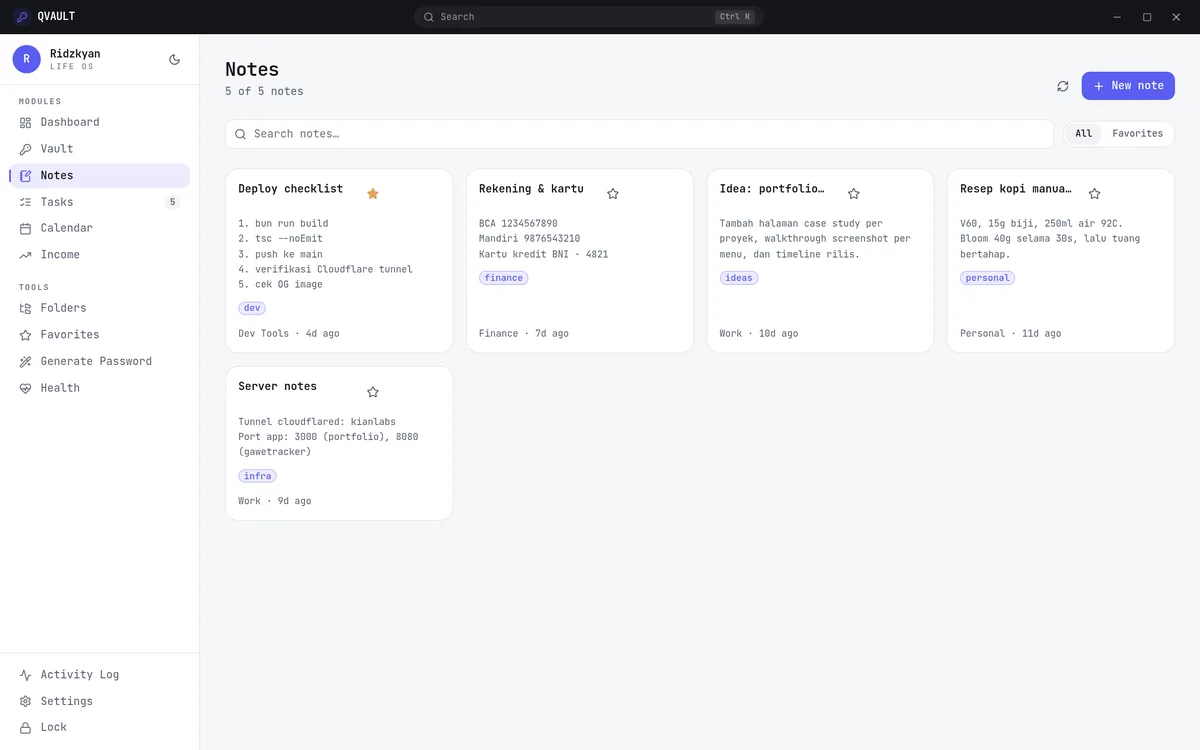Screen dimensions: 1200x750
Task: Open the Tasks module
Action: pos(100,202)
